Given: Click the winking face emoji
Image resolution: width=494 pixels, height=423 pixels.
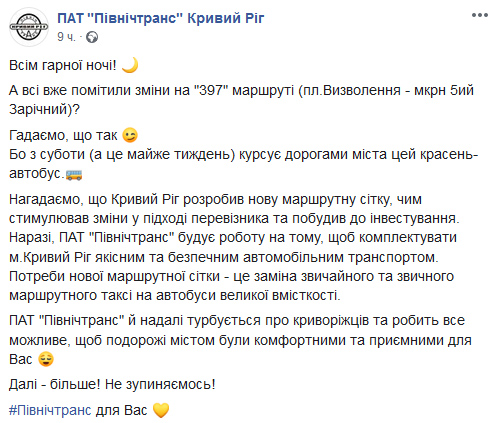Looking at the screenshot, I should tap(130, 135).
